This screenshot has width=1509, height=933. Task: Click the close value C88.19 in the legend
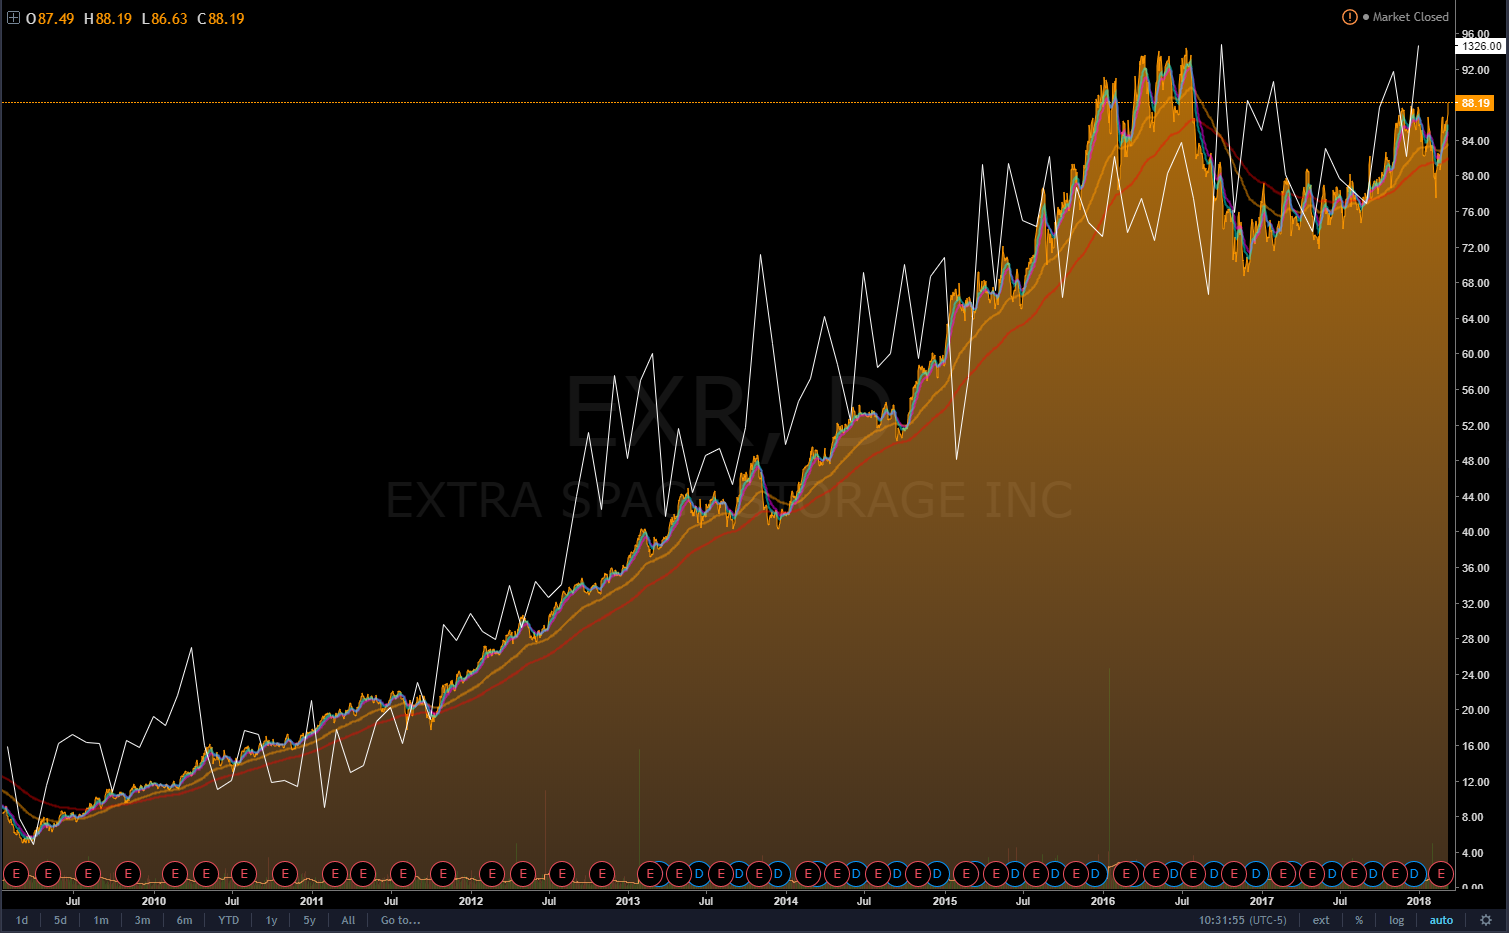221,19
